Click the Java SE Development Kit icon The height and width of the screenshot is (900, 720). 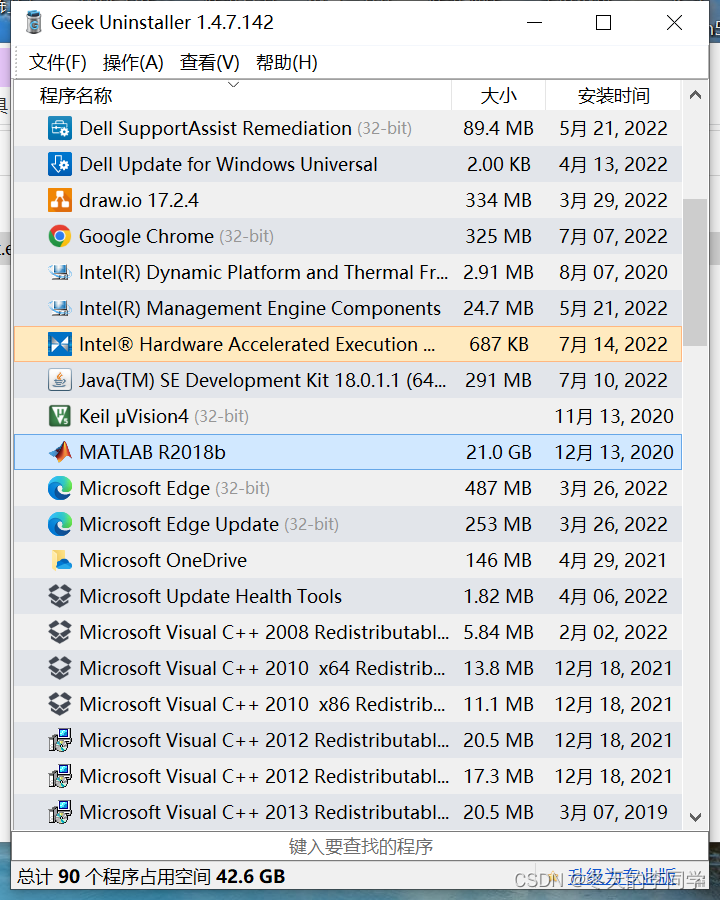click(60, 380)
